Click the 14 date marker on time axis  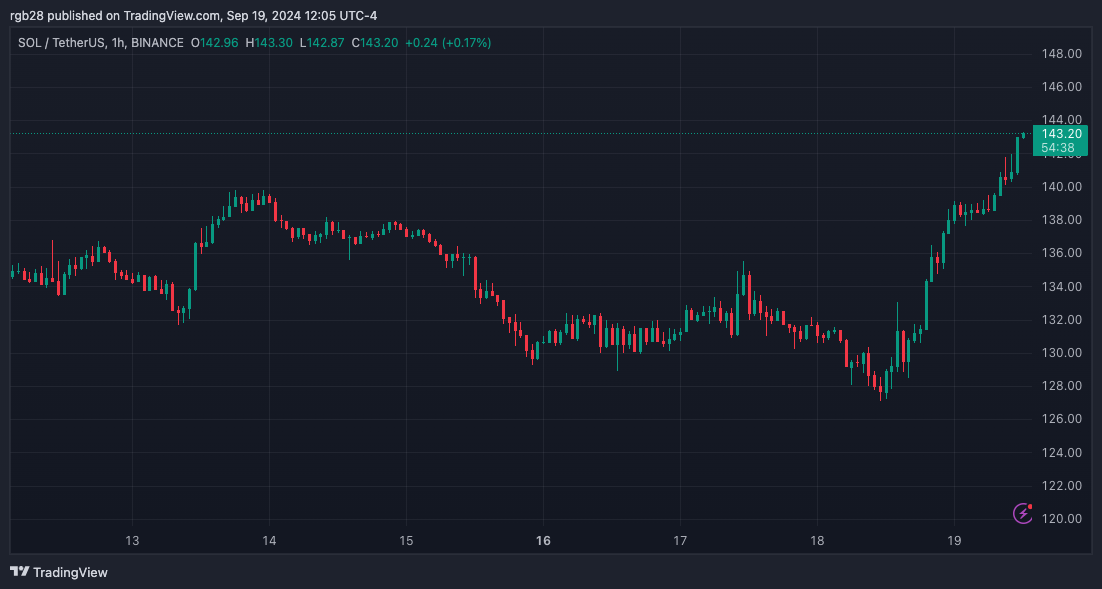click(269, 541)
